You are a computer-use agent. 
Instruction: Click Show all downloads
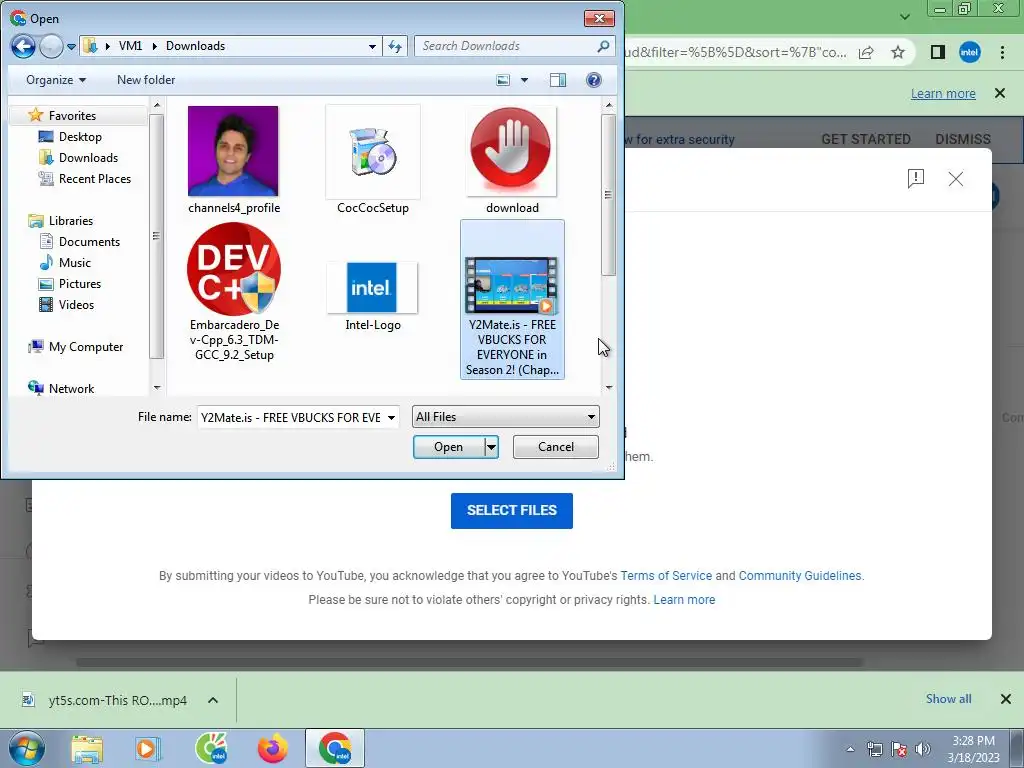(x=948, y=699)
